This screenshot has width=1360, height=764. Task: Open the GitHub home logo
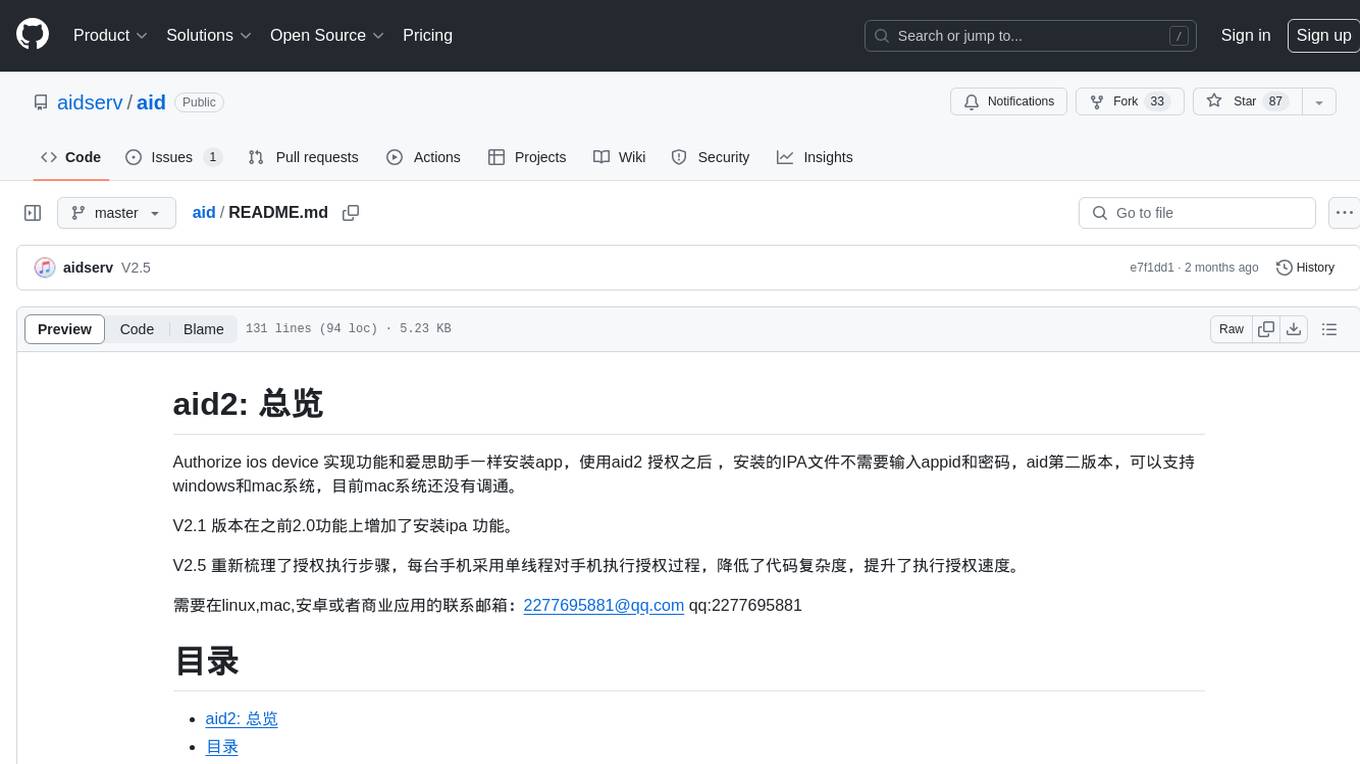click(x=32, y=35)
